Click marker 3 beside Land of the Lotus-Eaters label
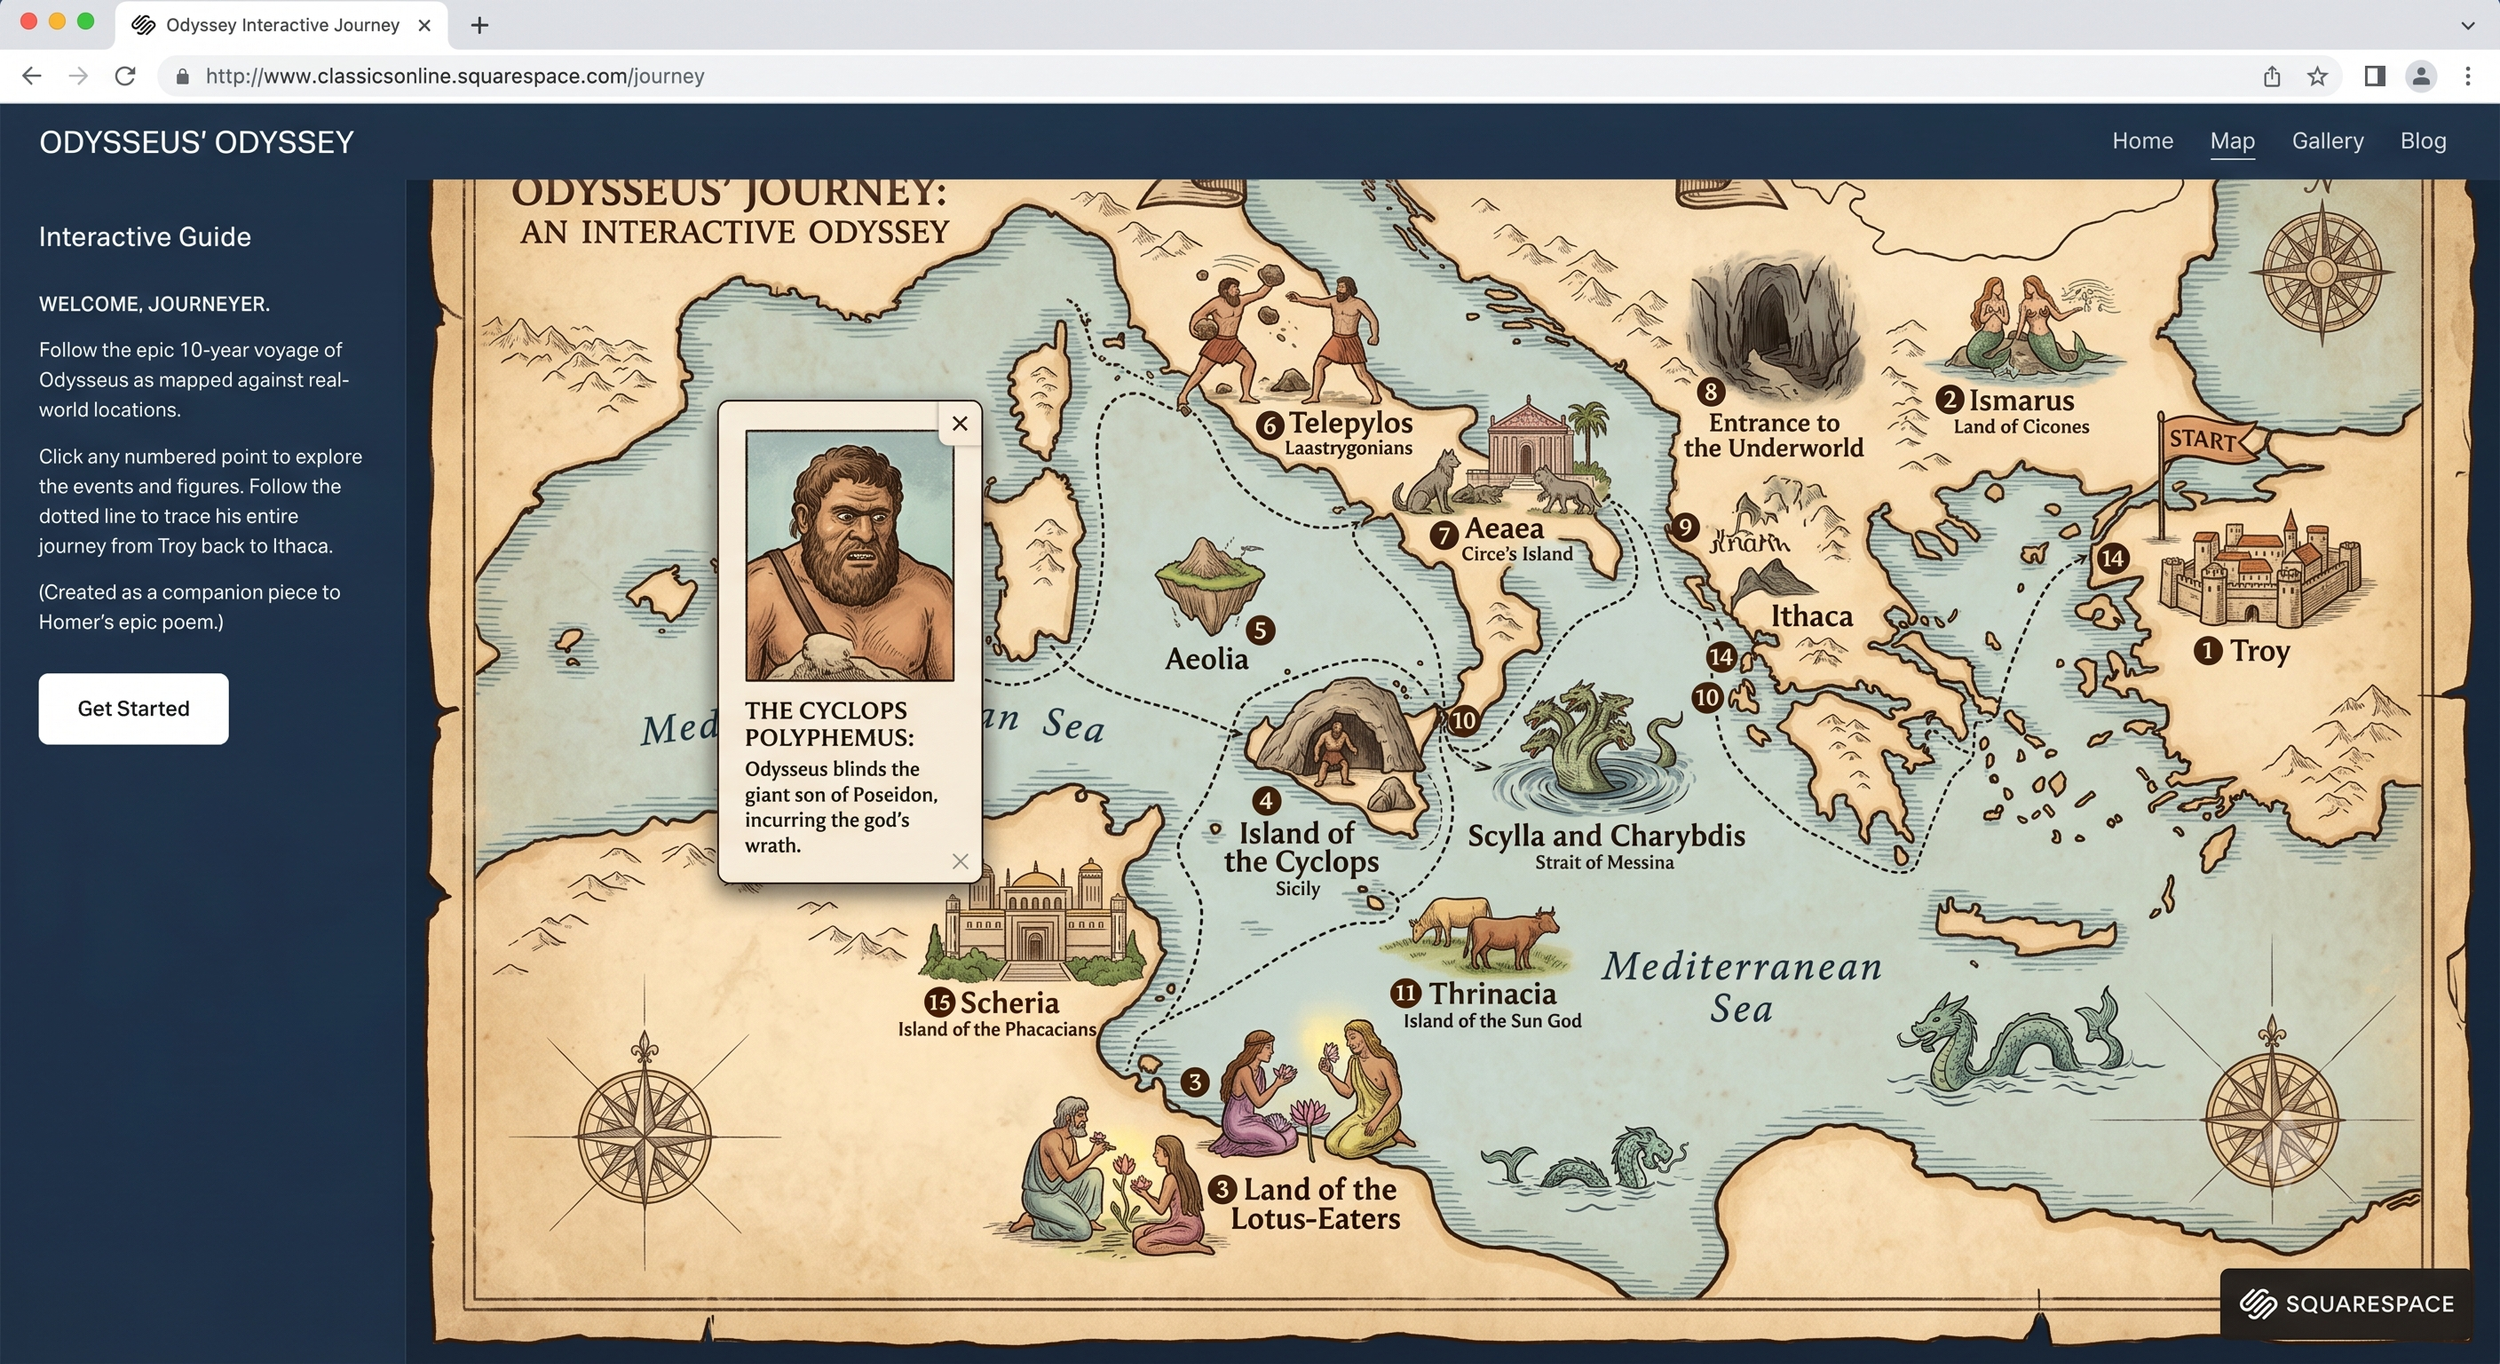The image size is (2500, 1364). pos(1222,1189)
